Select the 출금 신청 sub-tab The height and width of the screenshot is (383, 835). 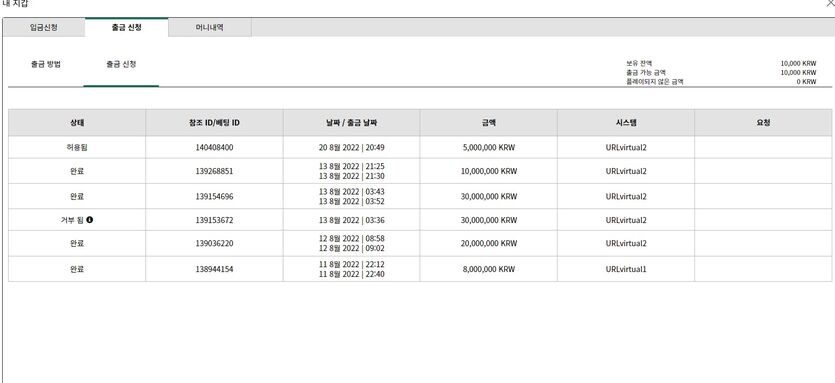tap(121, 64)
